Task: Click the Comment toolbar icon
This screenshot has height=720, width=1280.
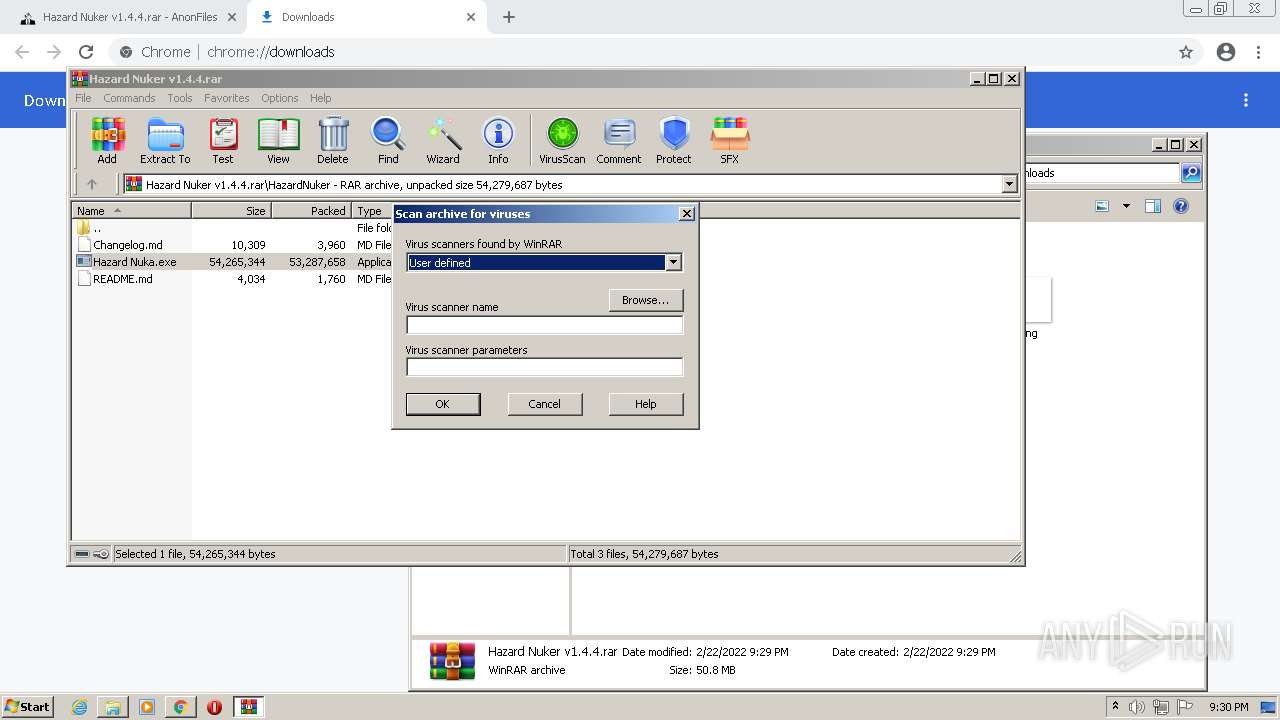Action: (x=619, y=140)
